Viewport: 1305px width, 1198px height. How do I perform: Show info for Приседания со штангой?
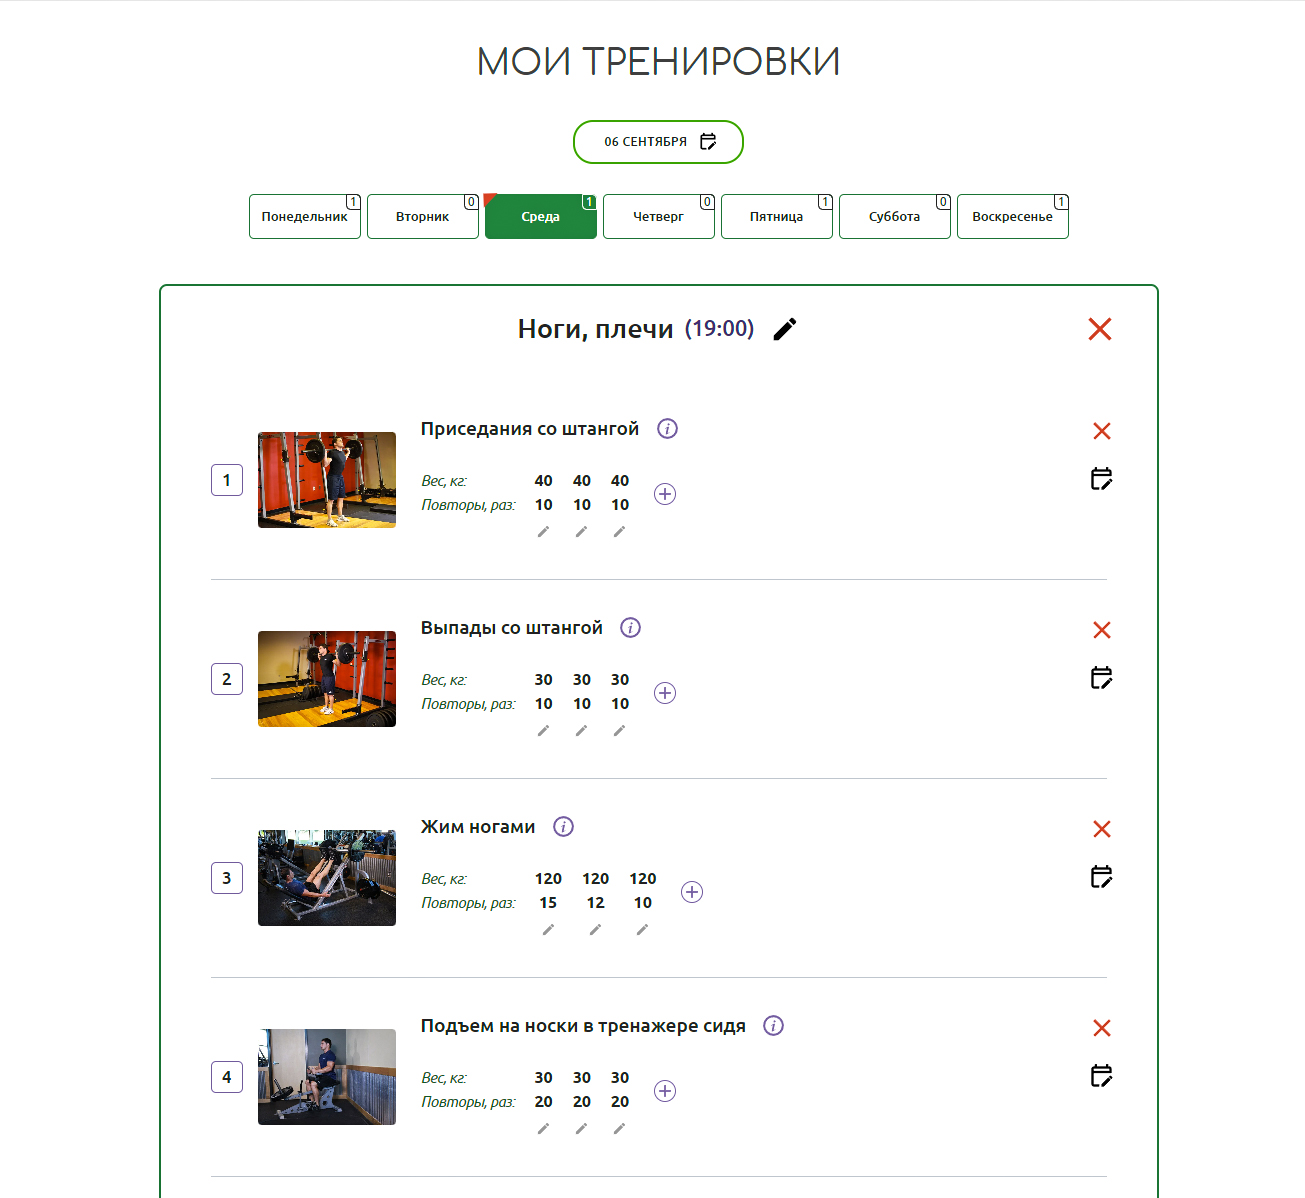[667, 429]
